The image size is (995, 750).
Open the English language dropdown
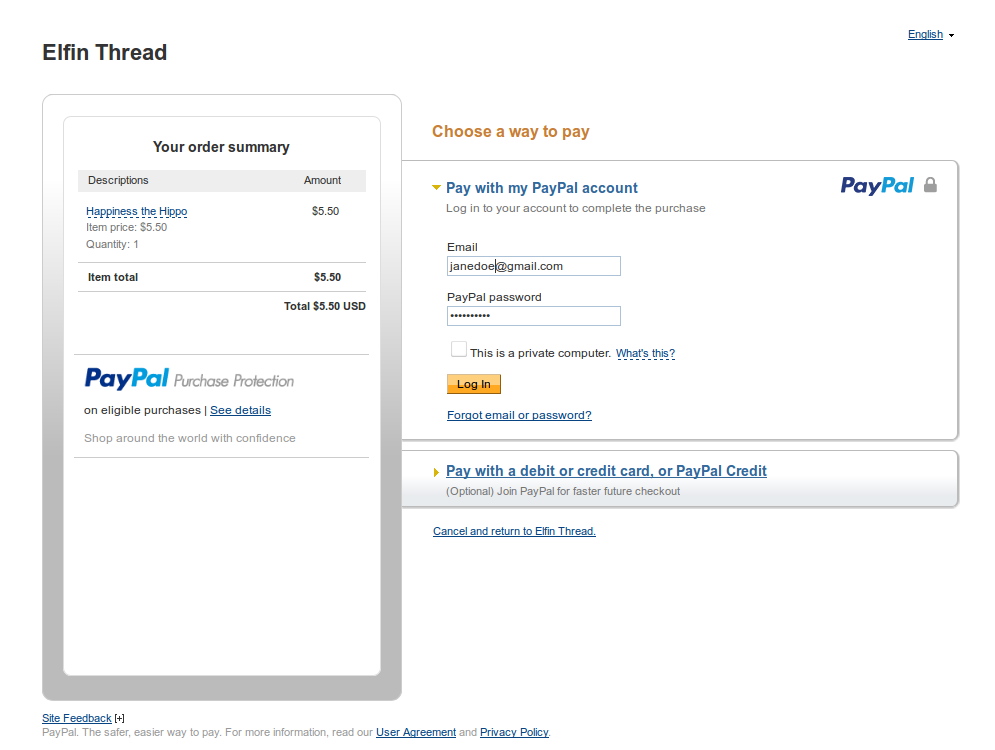coord(930,34)
